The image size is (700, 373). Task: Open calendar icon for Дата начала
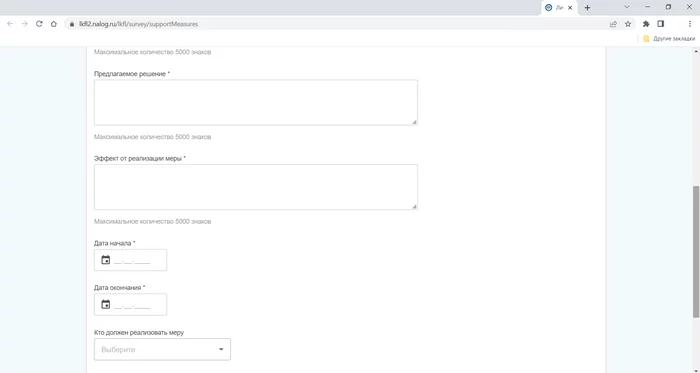pos(105,260)
